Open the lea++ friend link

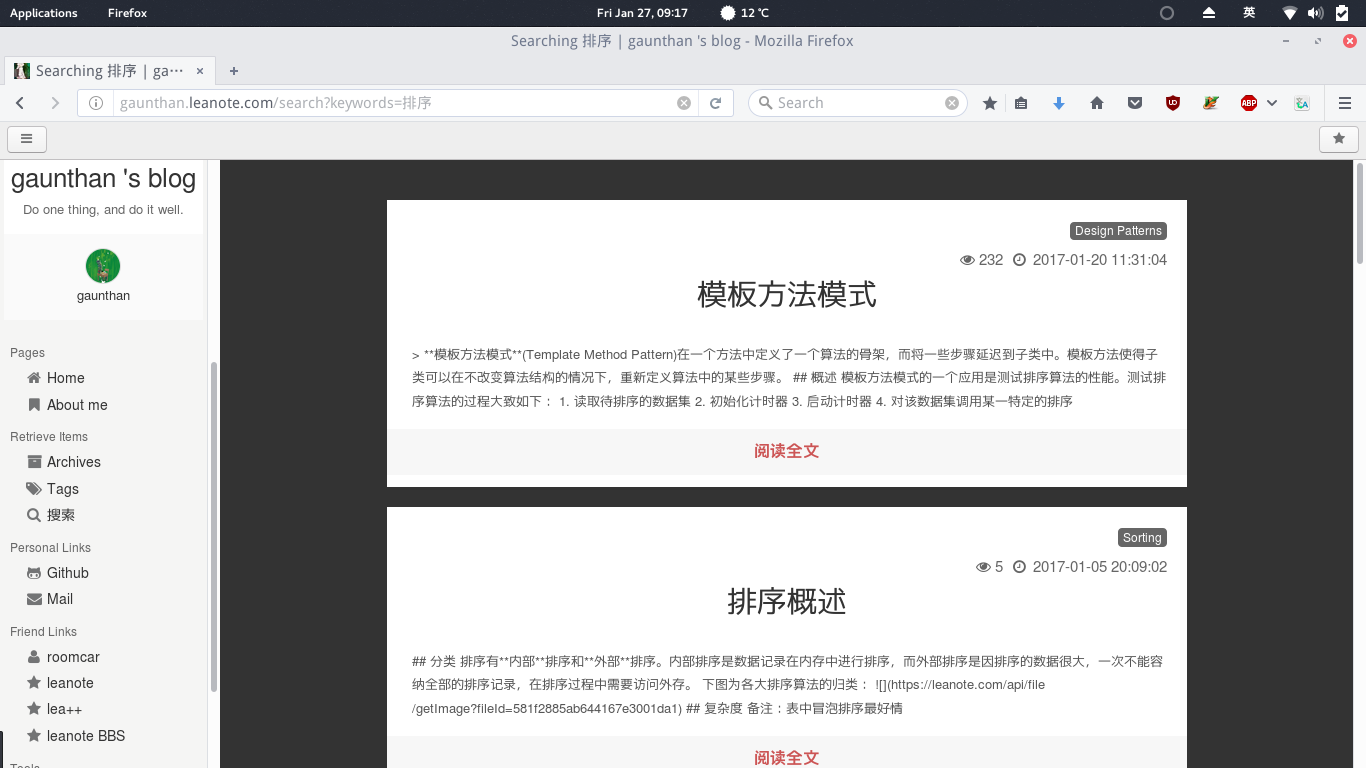coord(64,709)
